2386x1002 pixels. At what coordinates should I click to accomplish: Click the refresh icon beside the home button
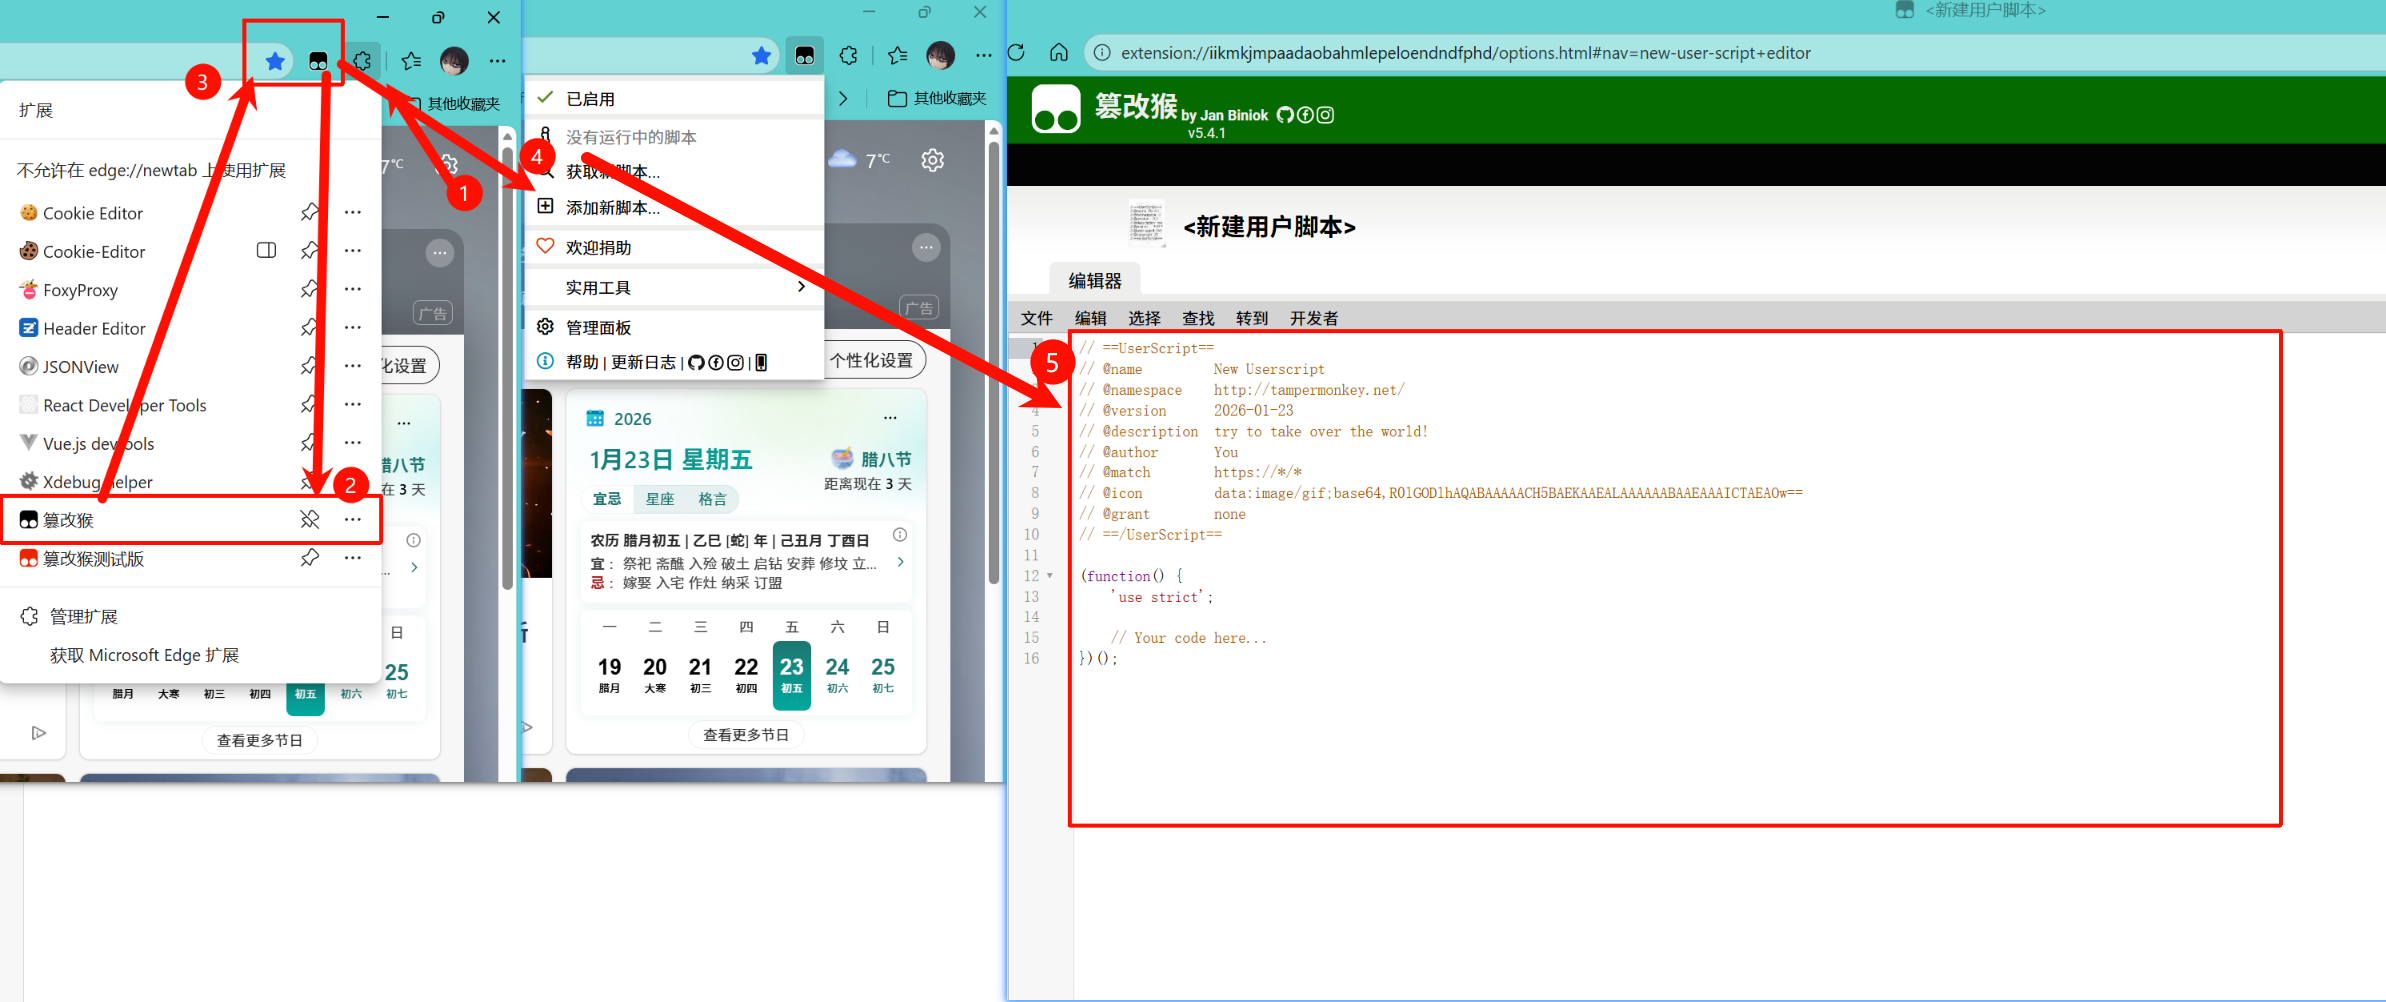coord(1017,53)
